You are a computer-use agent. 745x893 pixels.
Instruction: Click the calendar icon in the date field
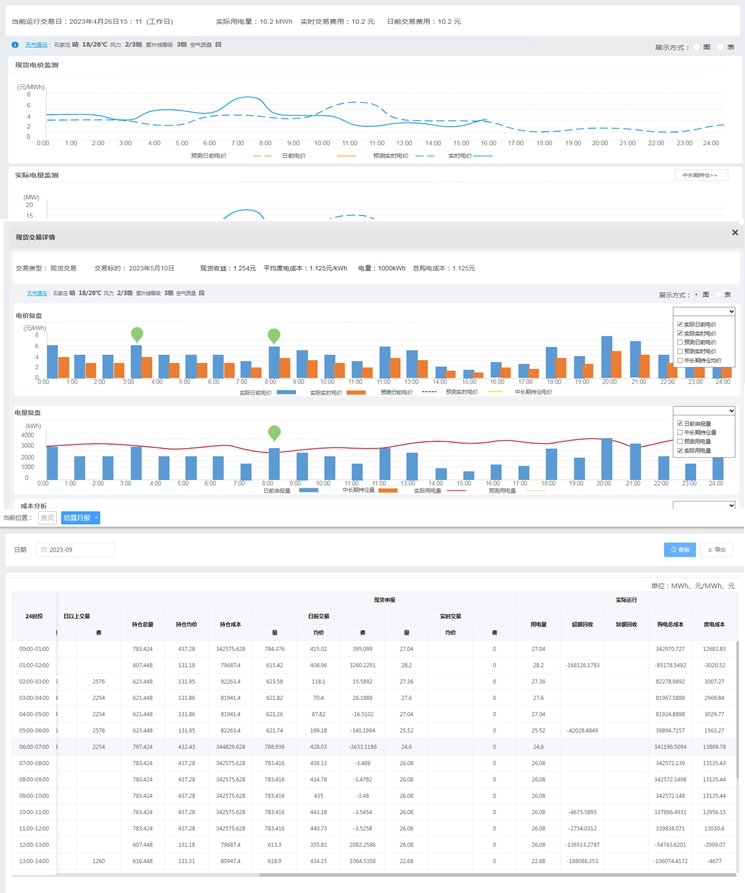[44, 550]
